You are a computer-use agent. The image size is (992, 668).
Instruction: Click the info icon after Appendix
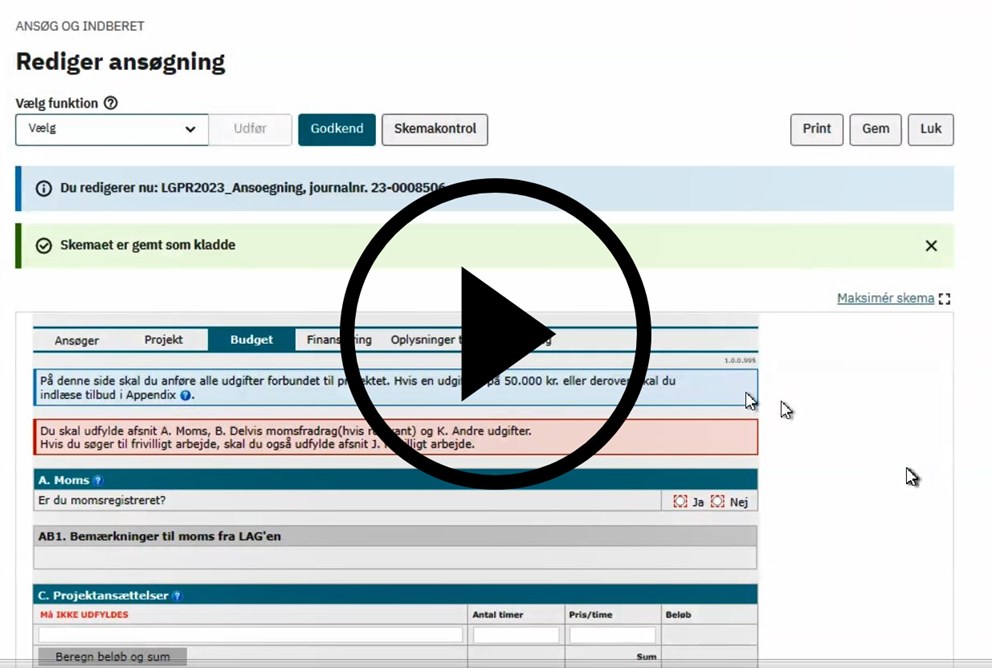tap(186, 396)
